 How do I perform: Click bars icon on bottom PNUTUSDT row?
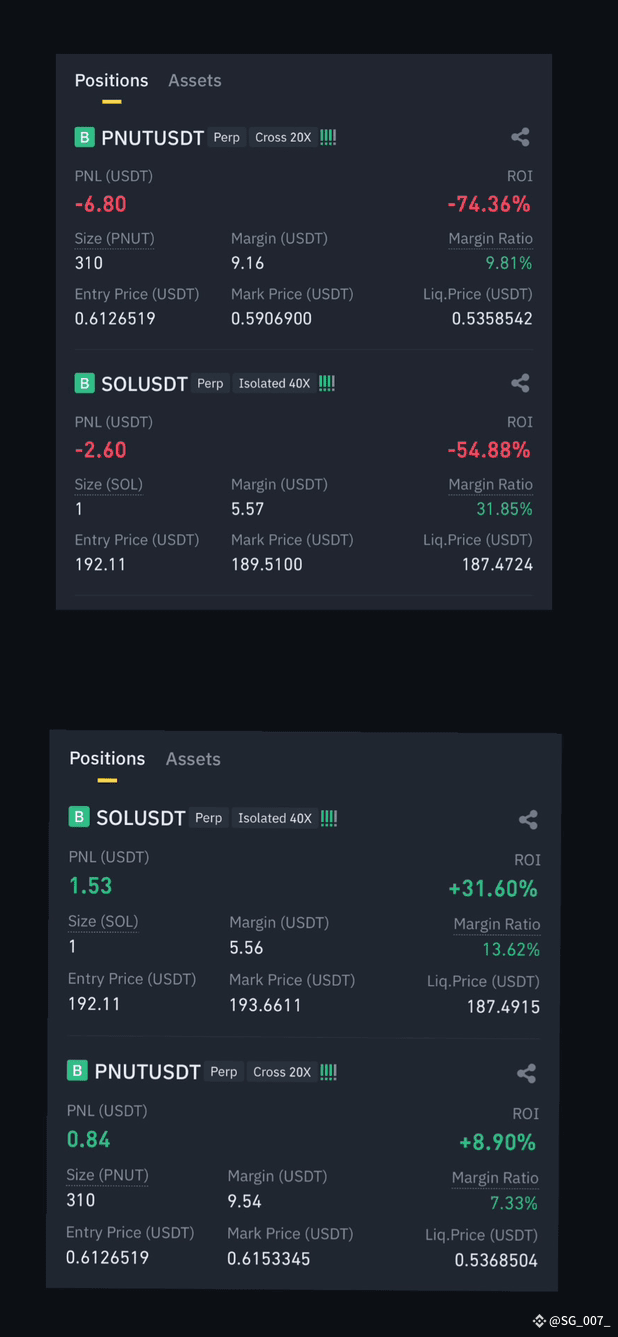328,1071
